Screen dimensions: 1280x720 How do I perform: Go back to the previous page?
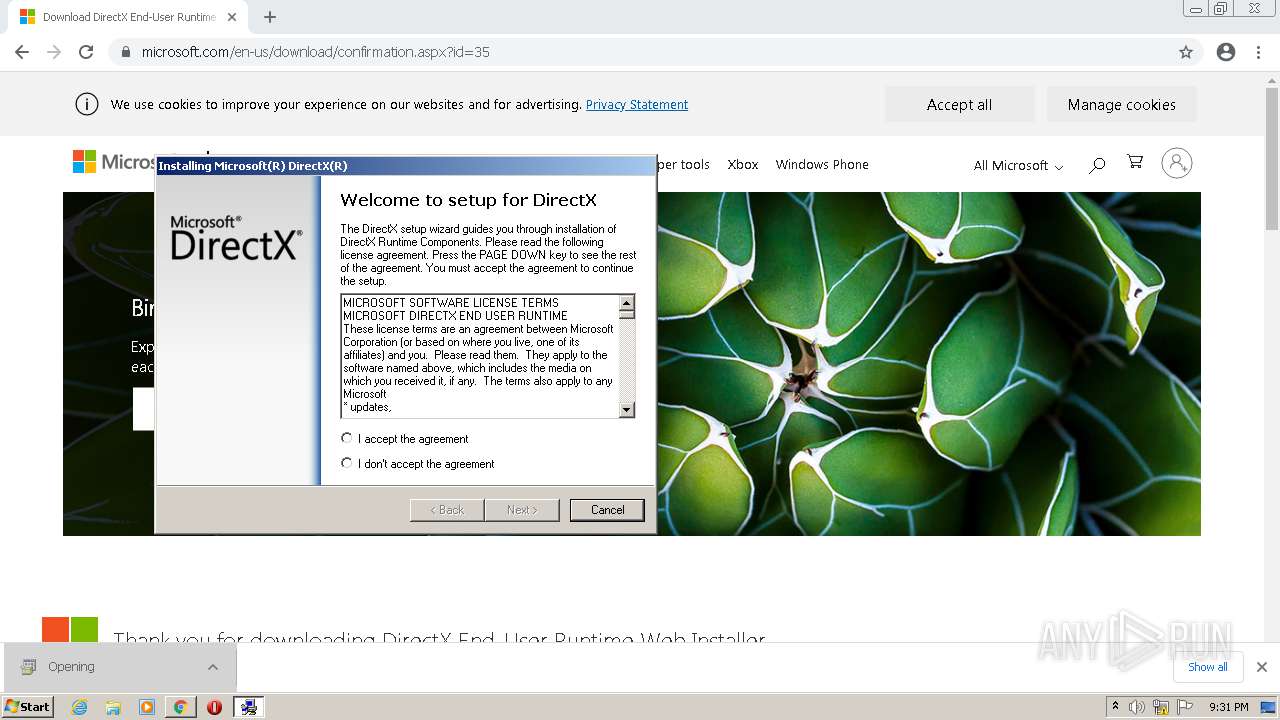22,52
